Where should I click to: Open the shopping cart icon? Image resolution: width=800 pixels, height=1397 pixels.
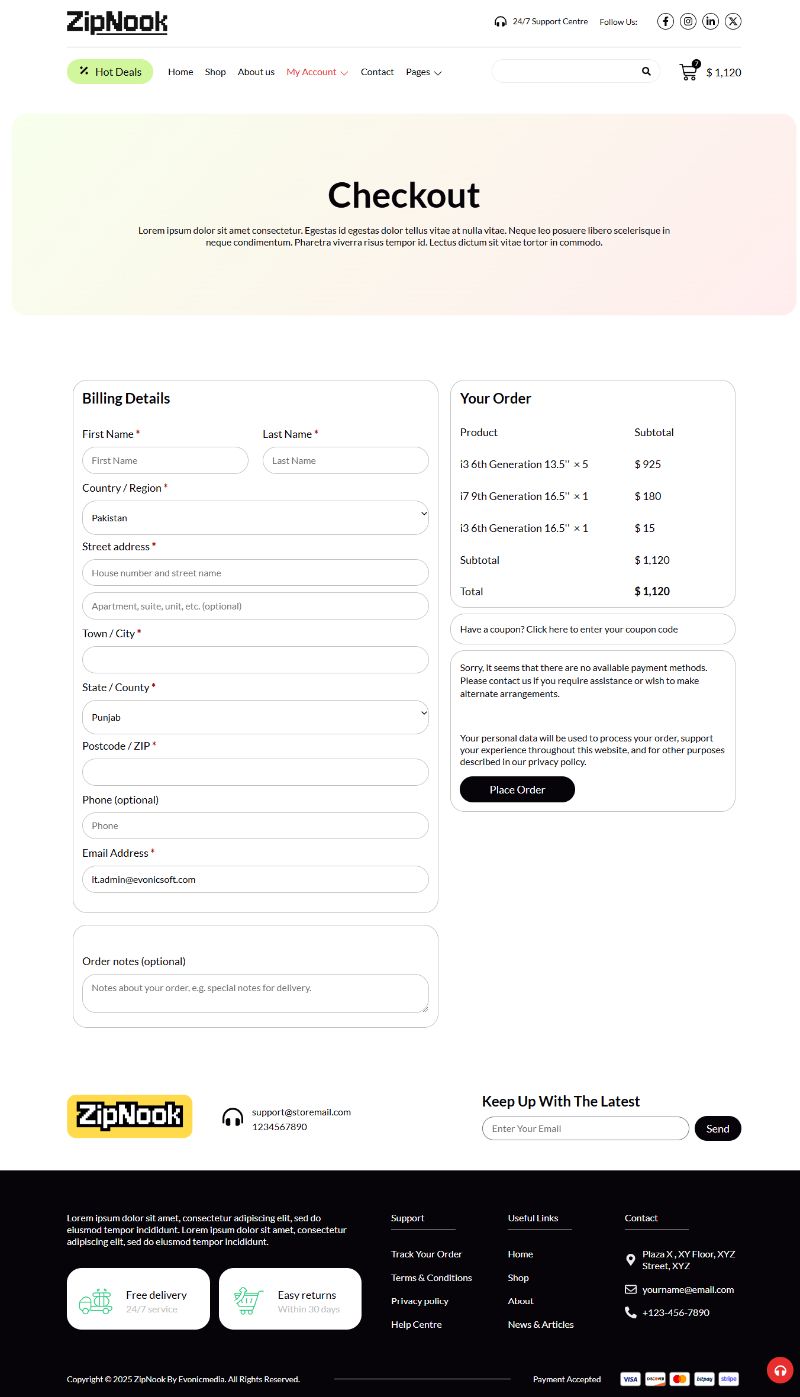click(688, 72)
